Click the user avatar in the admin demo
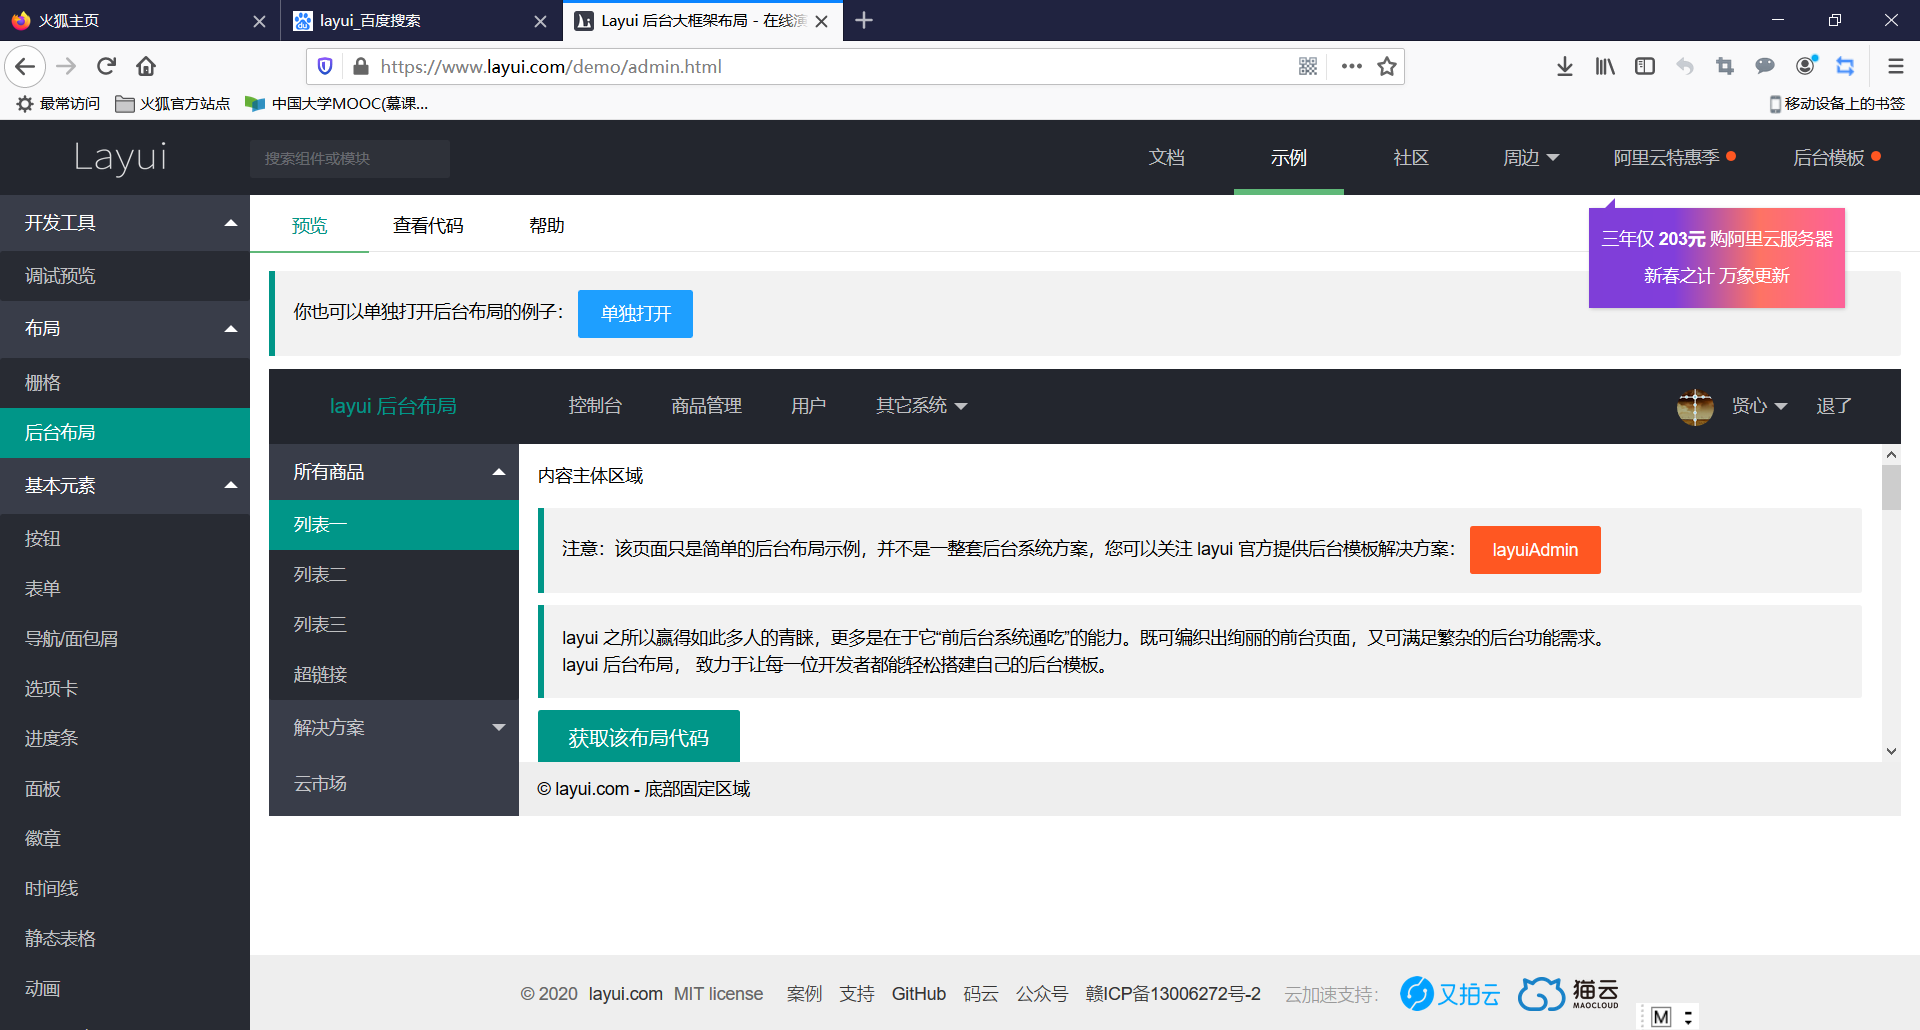Image resolution: width=1920 pixels, height=1030 pixels. [x=1694, y=406]
